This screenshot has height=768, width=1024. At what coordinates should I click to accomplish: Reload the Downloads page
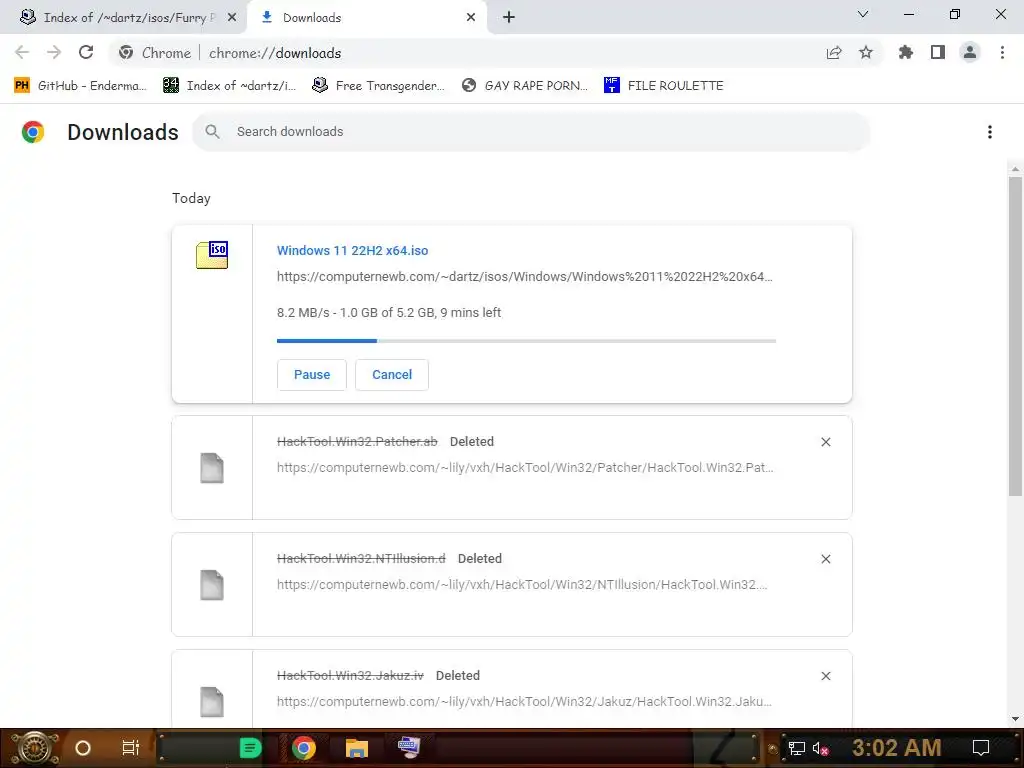86,53
